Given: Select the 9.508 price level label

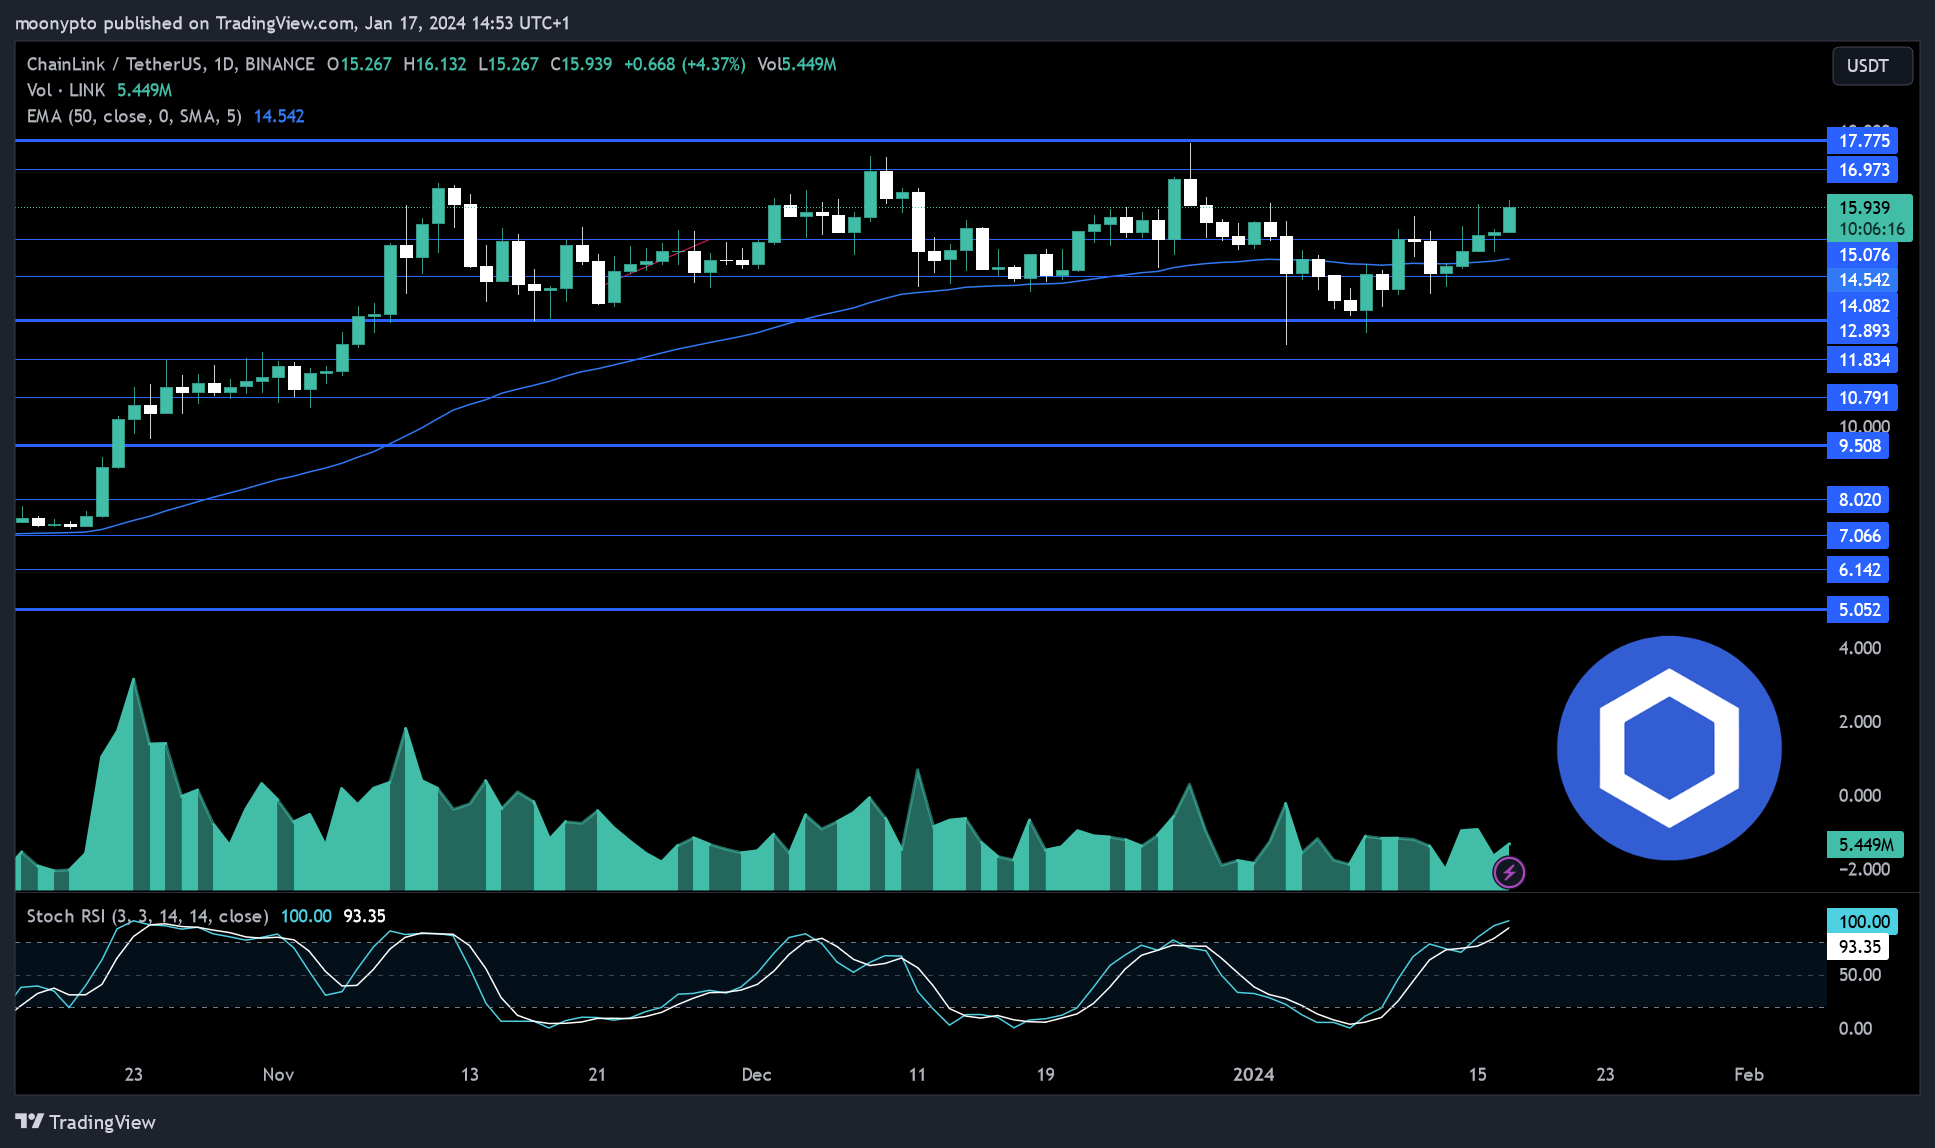Looking at the screenshot, I should click(1858, 446).
